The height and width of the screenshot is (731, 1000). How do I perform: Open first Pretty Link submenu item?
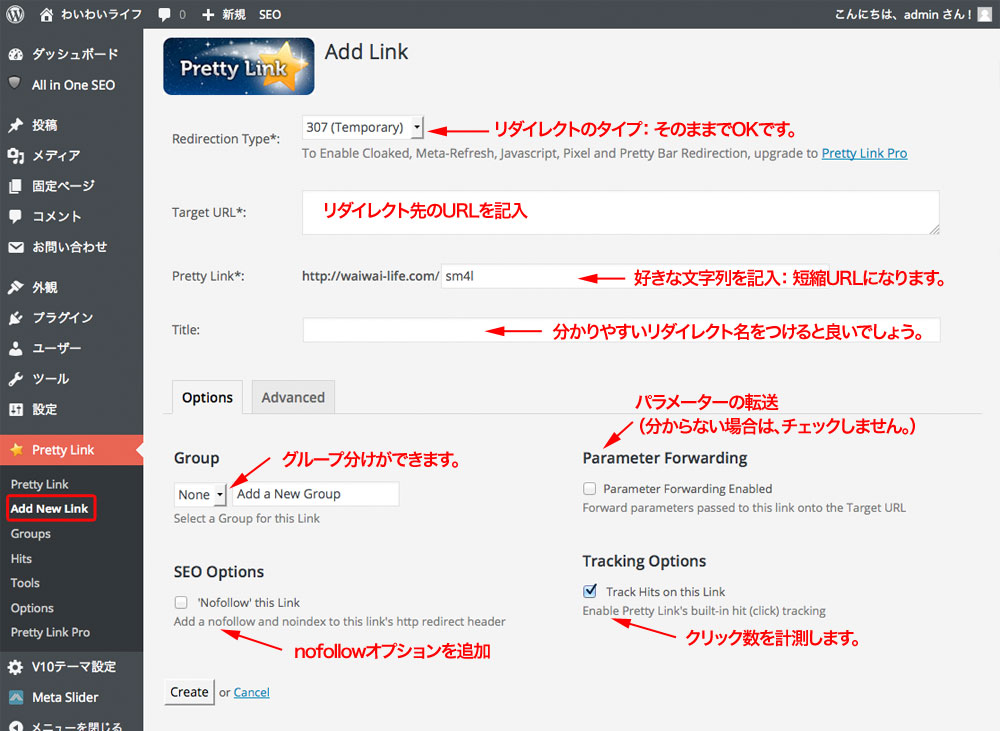40,484
